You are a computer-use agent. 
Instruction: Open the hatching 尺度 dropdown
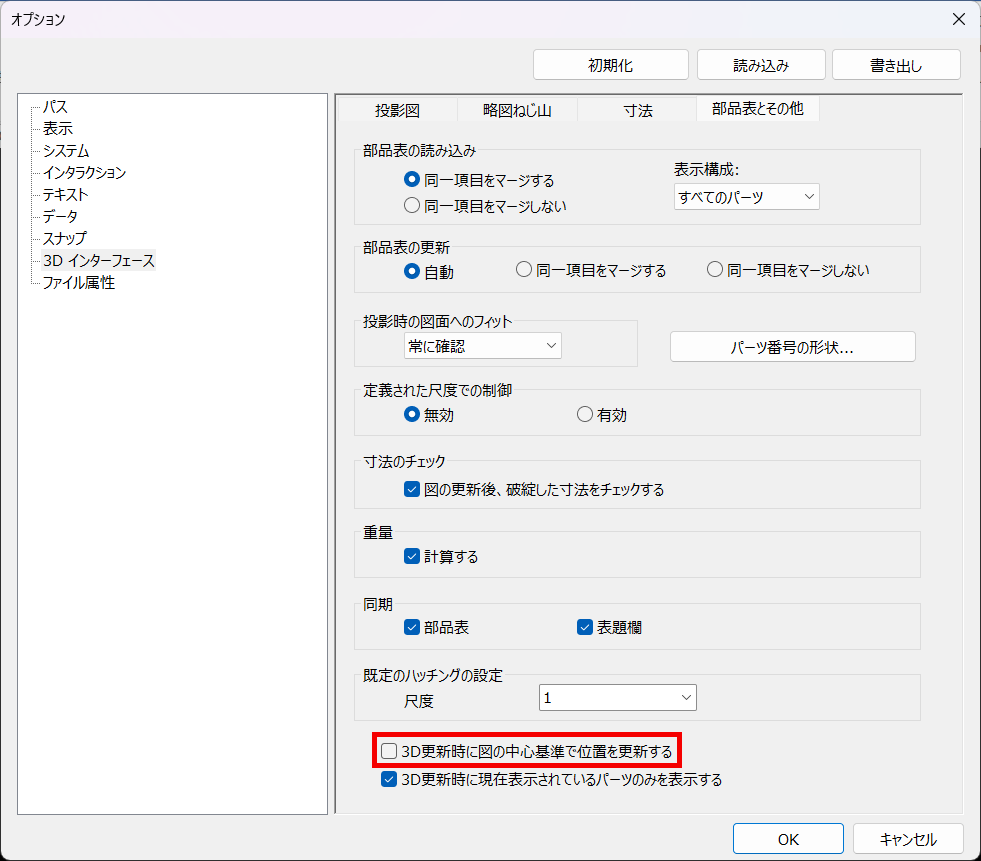tap(617, 697)
